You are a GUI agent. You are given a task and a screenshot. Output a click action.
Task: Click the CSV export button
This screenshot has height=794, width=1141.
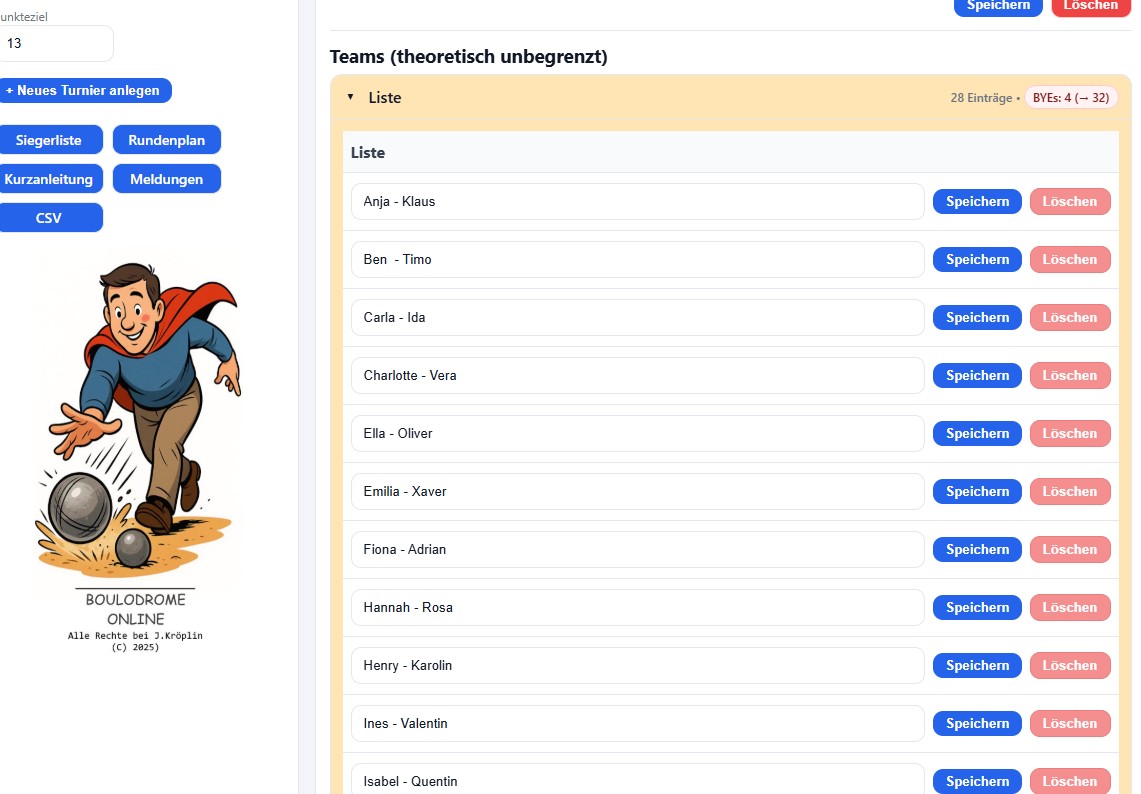(48, 217)
